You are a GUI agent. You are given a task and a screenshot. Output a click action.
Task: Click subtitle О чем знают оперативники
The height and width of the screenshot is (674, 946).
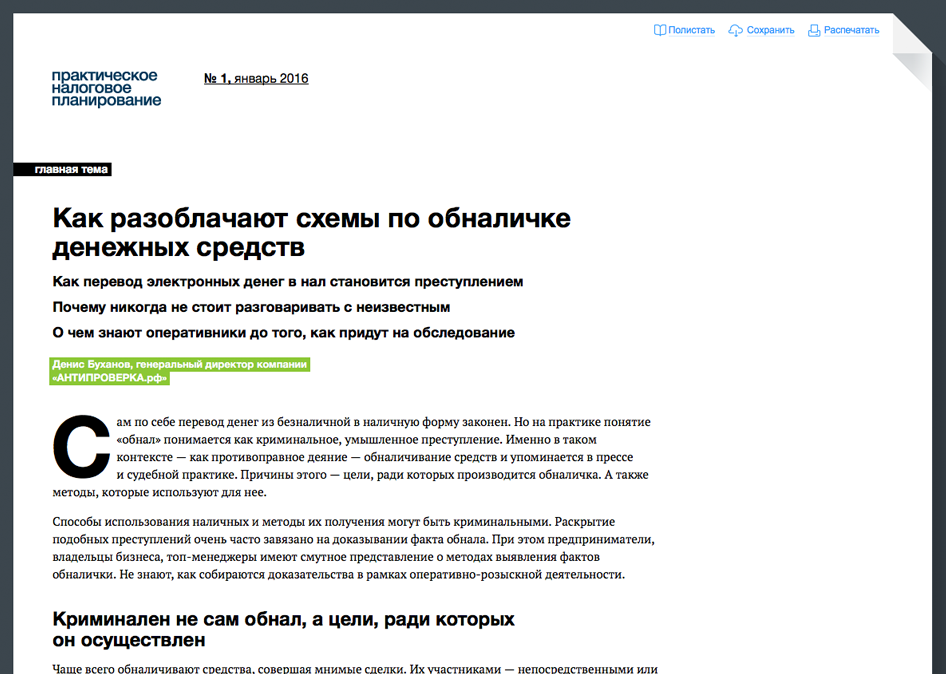pos(284,332)
